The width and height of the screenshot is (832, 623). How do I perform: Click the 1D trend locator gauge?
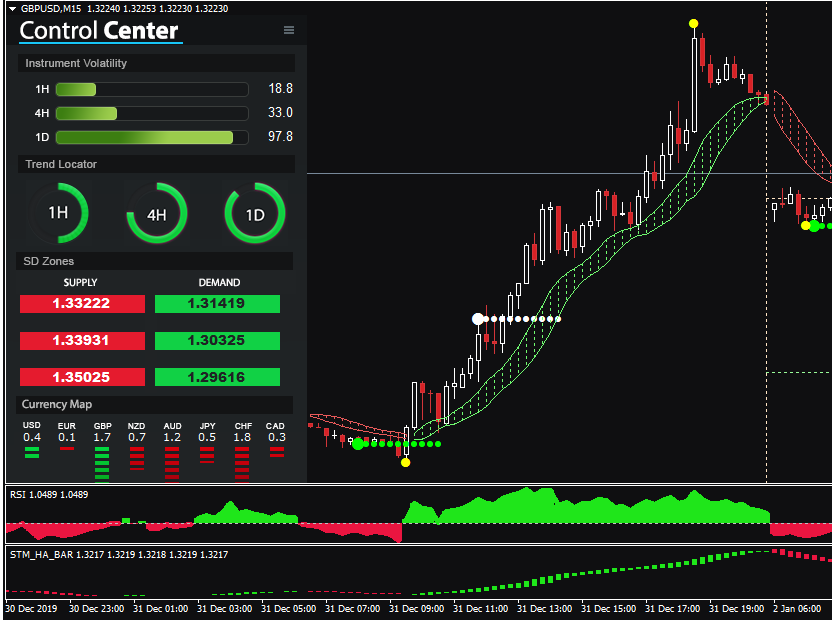pyautogui.click(x=255, y=213)
